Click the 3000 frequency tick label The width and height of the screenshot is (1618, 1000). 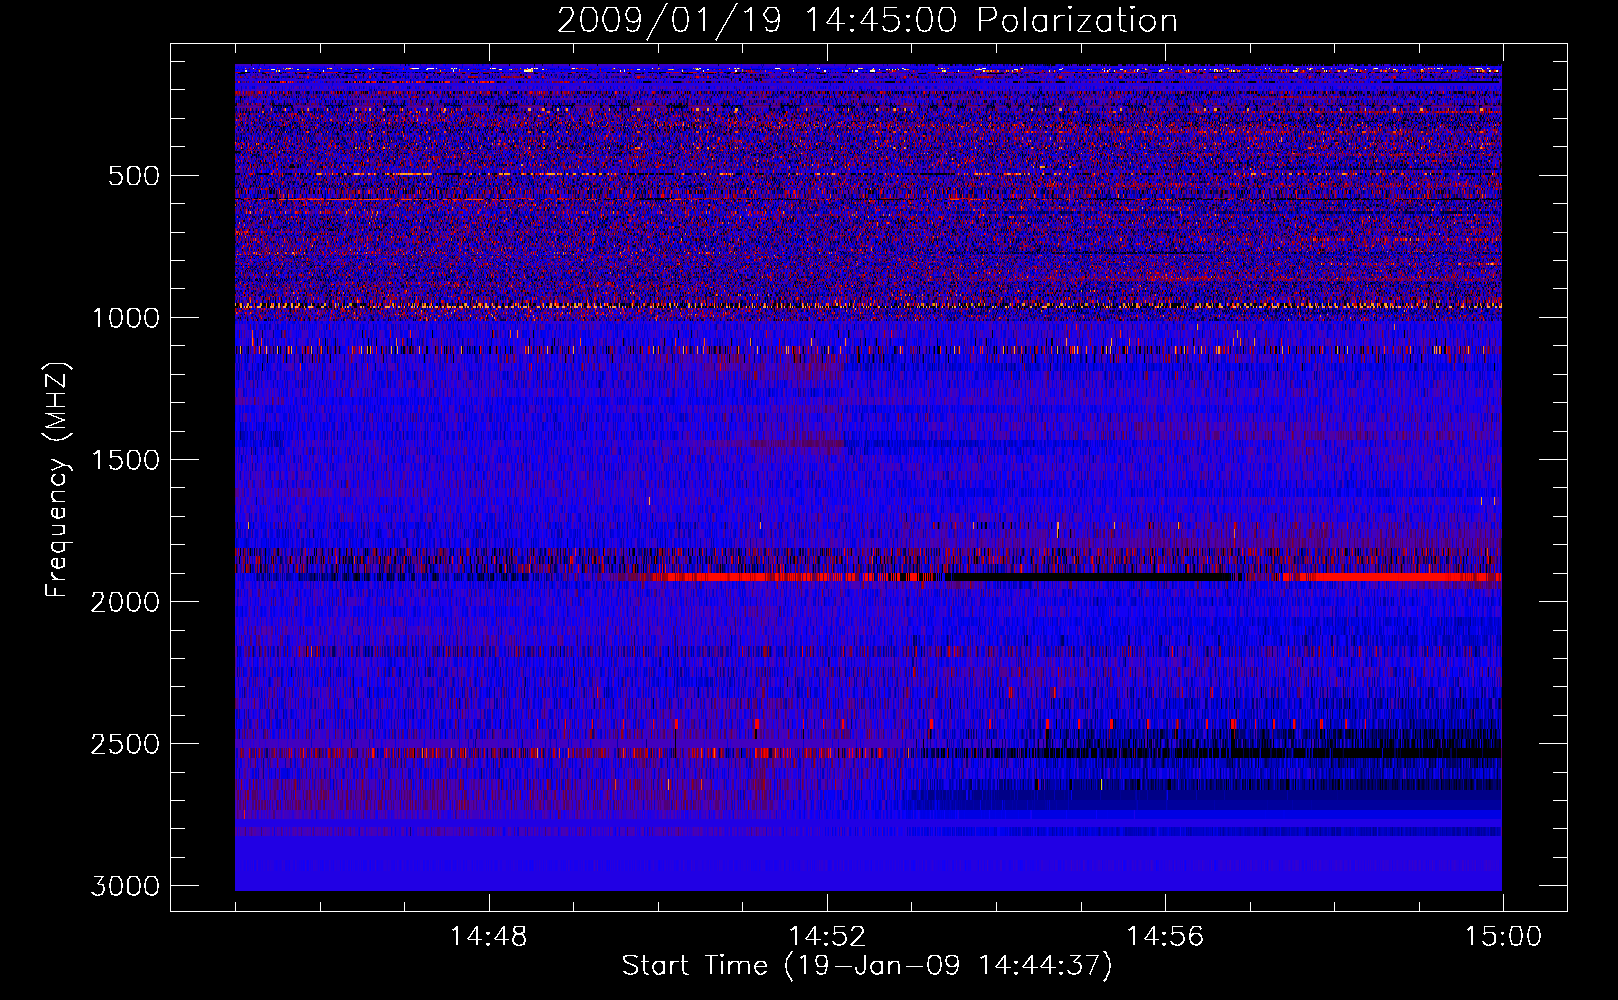click(x=125, y=886)
